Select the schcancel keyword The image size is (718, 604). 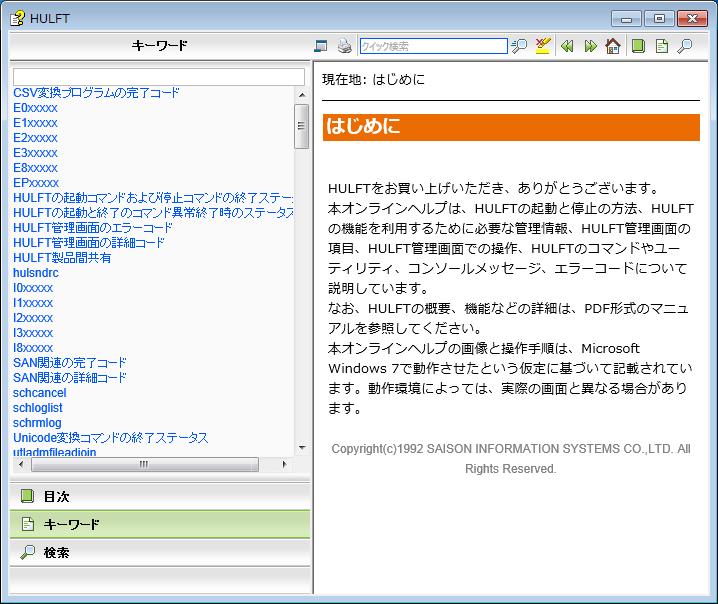tap(39, 393)
